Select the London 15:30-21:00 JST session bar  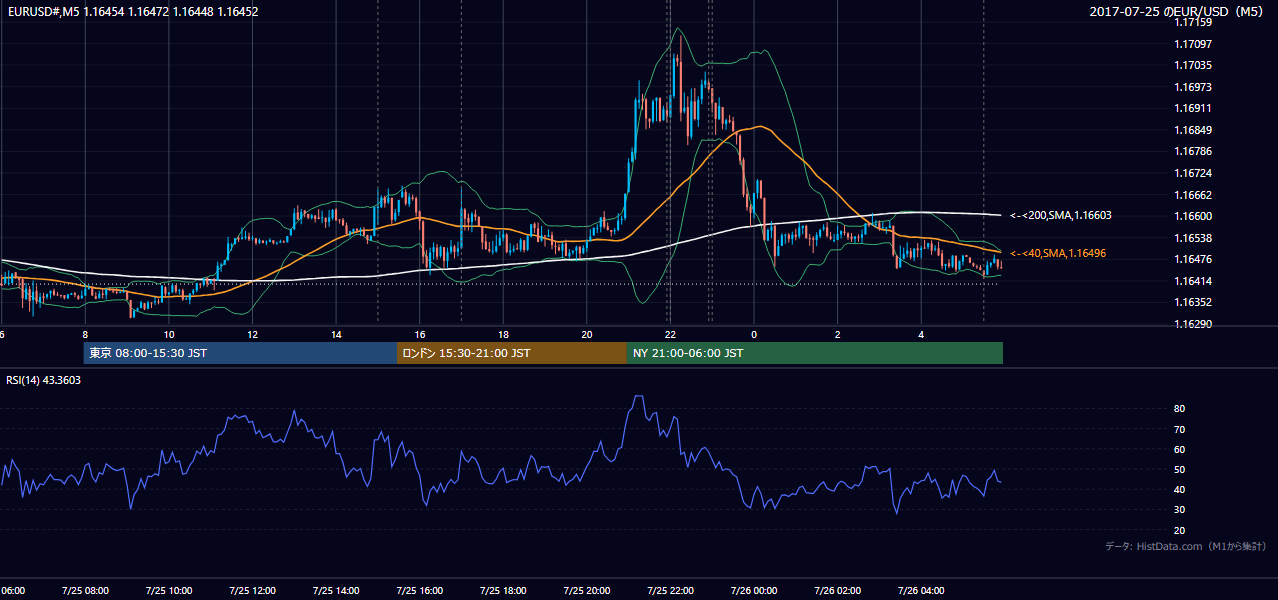tap(512, 353)
